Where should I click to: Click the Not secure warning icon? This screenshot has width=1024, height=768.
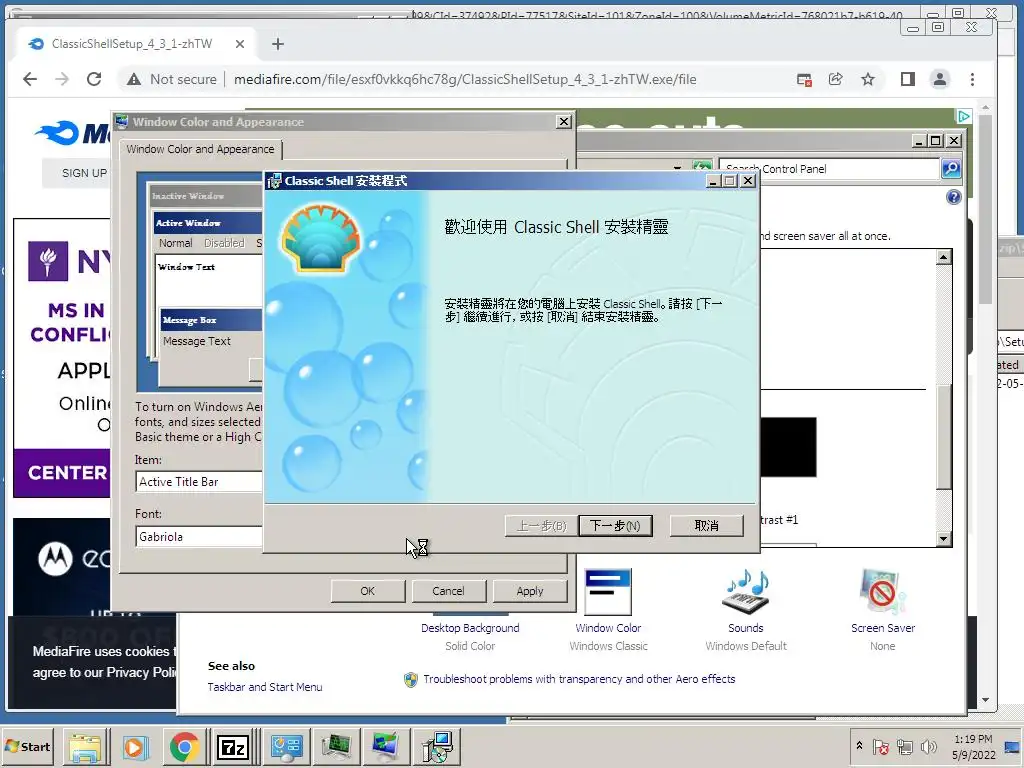click(x=134, y=80)
